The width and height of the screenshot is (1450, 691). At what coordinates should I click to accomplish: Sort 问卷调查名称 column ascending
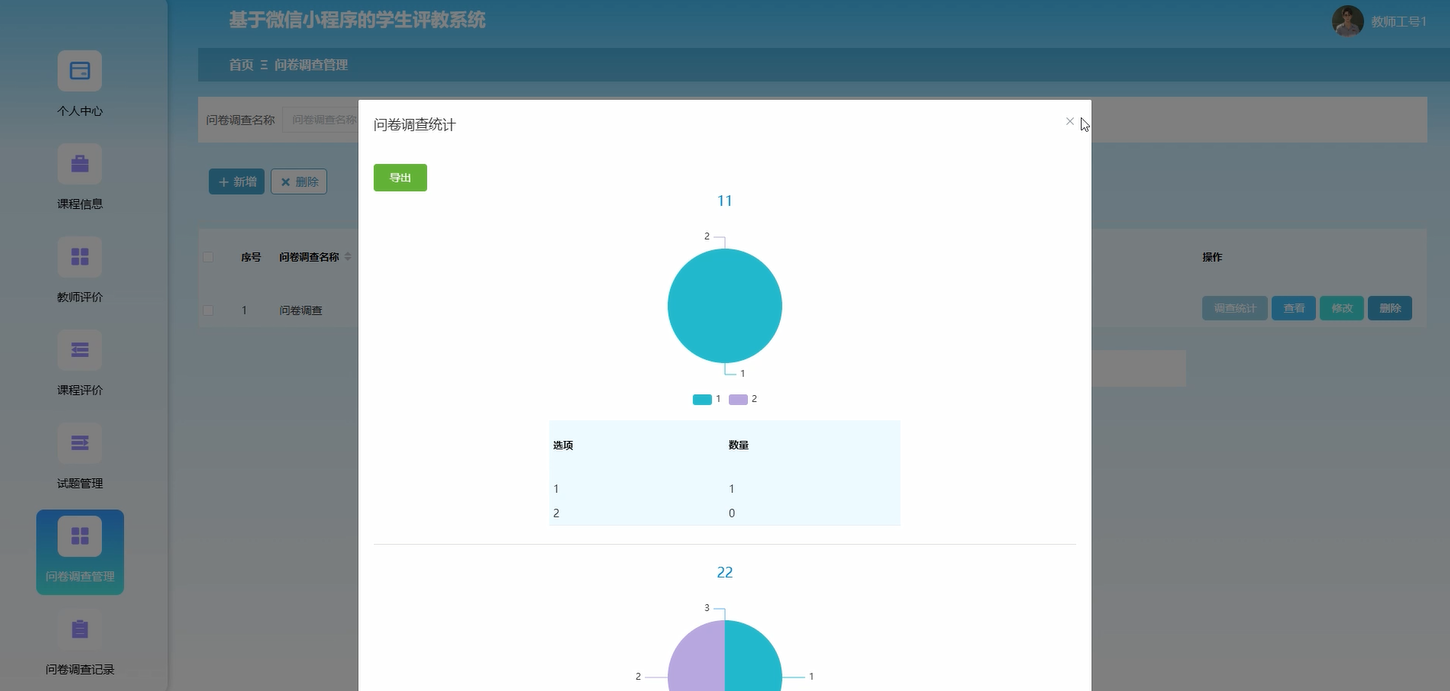(347, 253)
